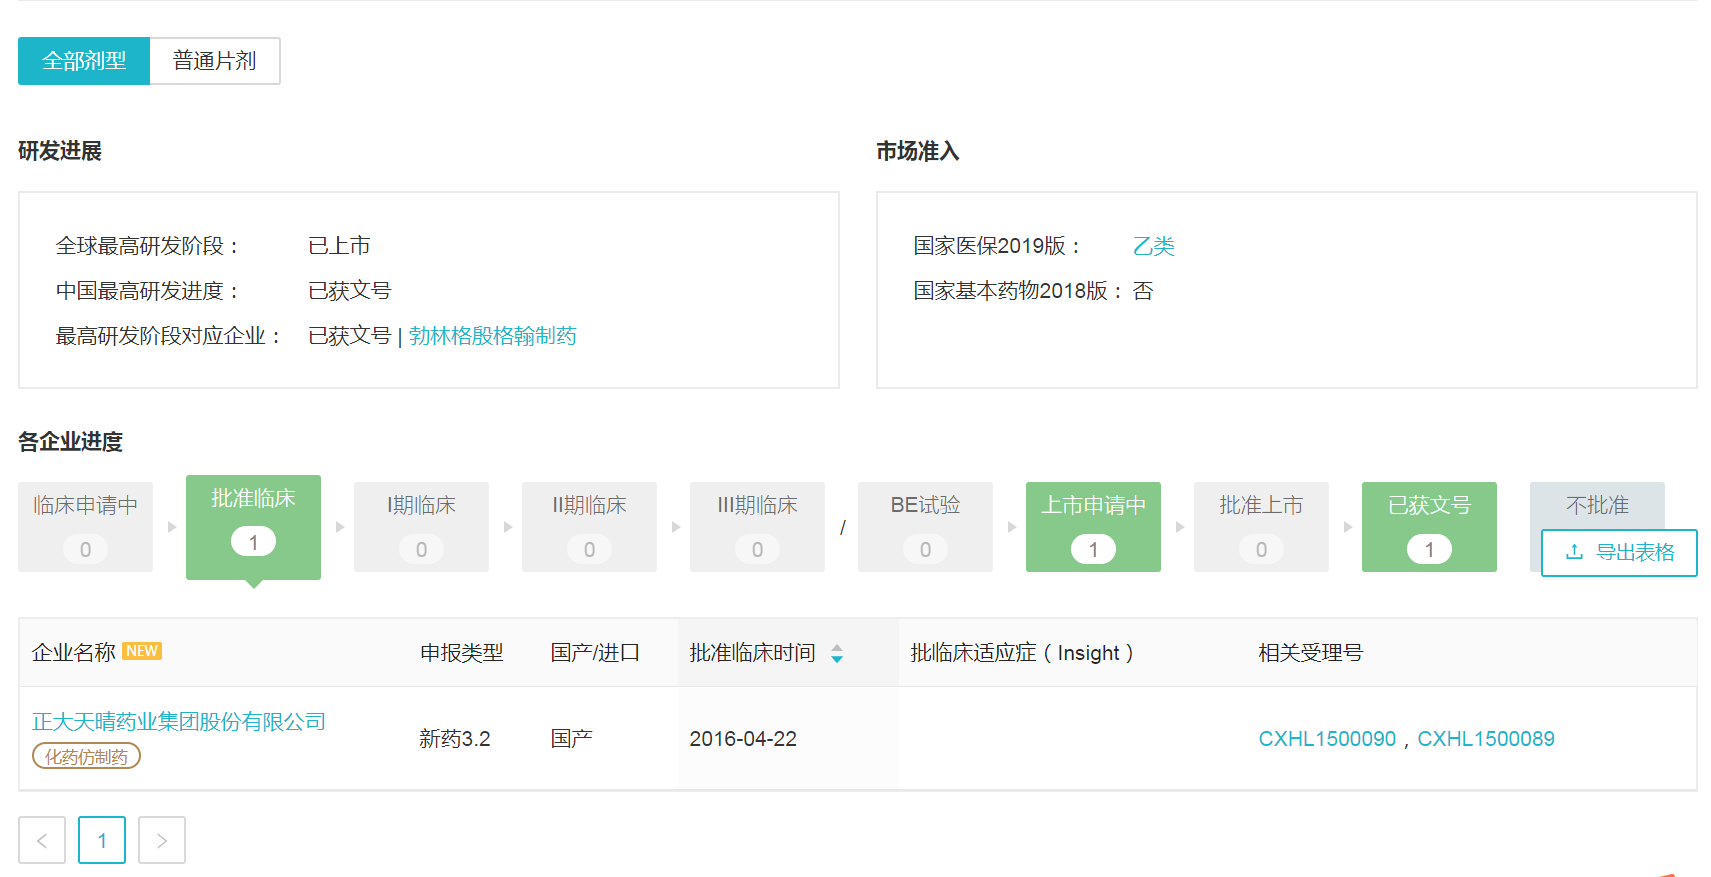Show companies under 批准上市

tap(1261, 526)
